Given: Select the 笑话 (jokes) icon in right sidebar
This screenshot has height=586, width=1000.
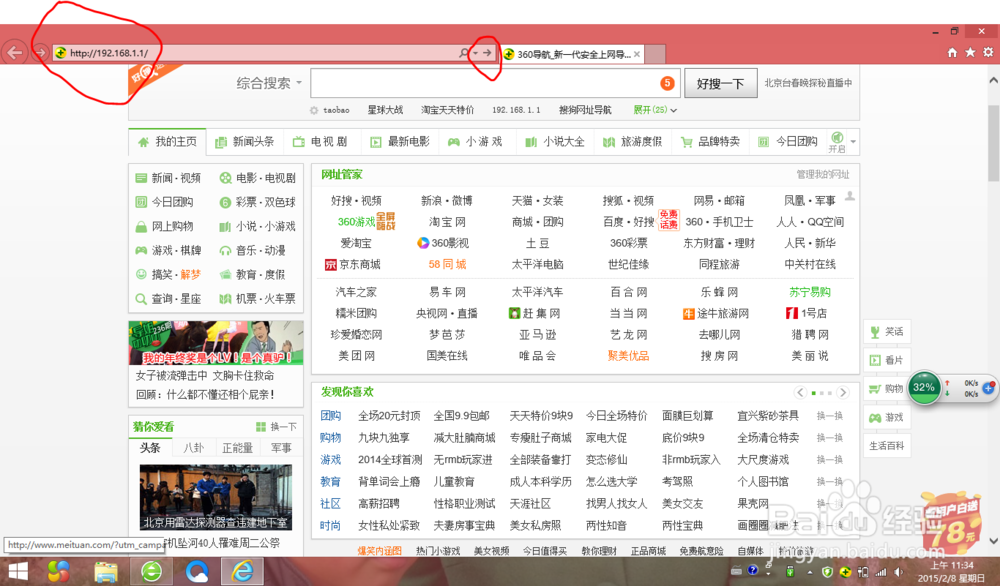Looking at the screenshot, I should click(875, 330).
